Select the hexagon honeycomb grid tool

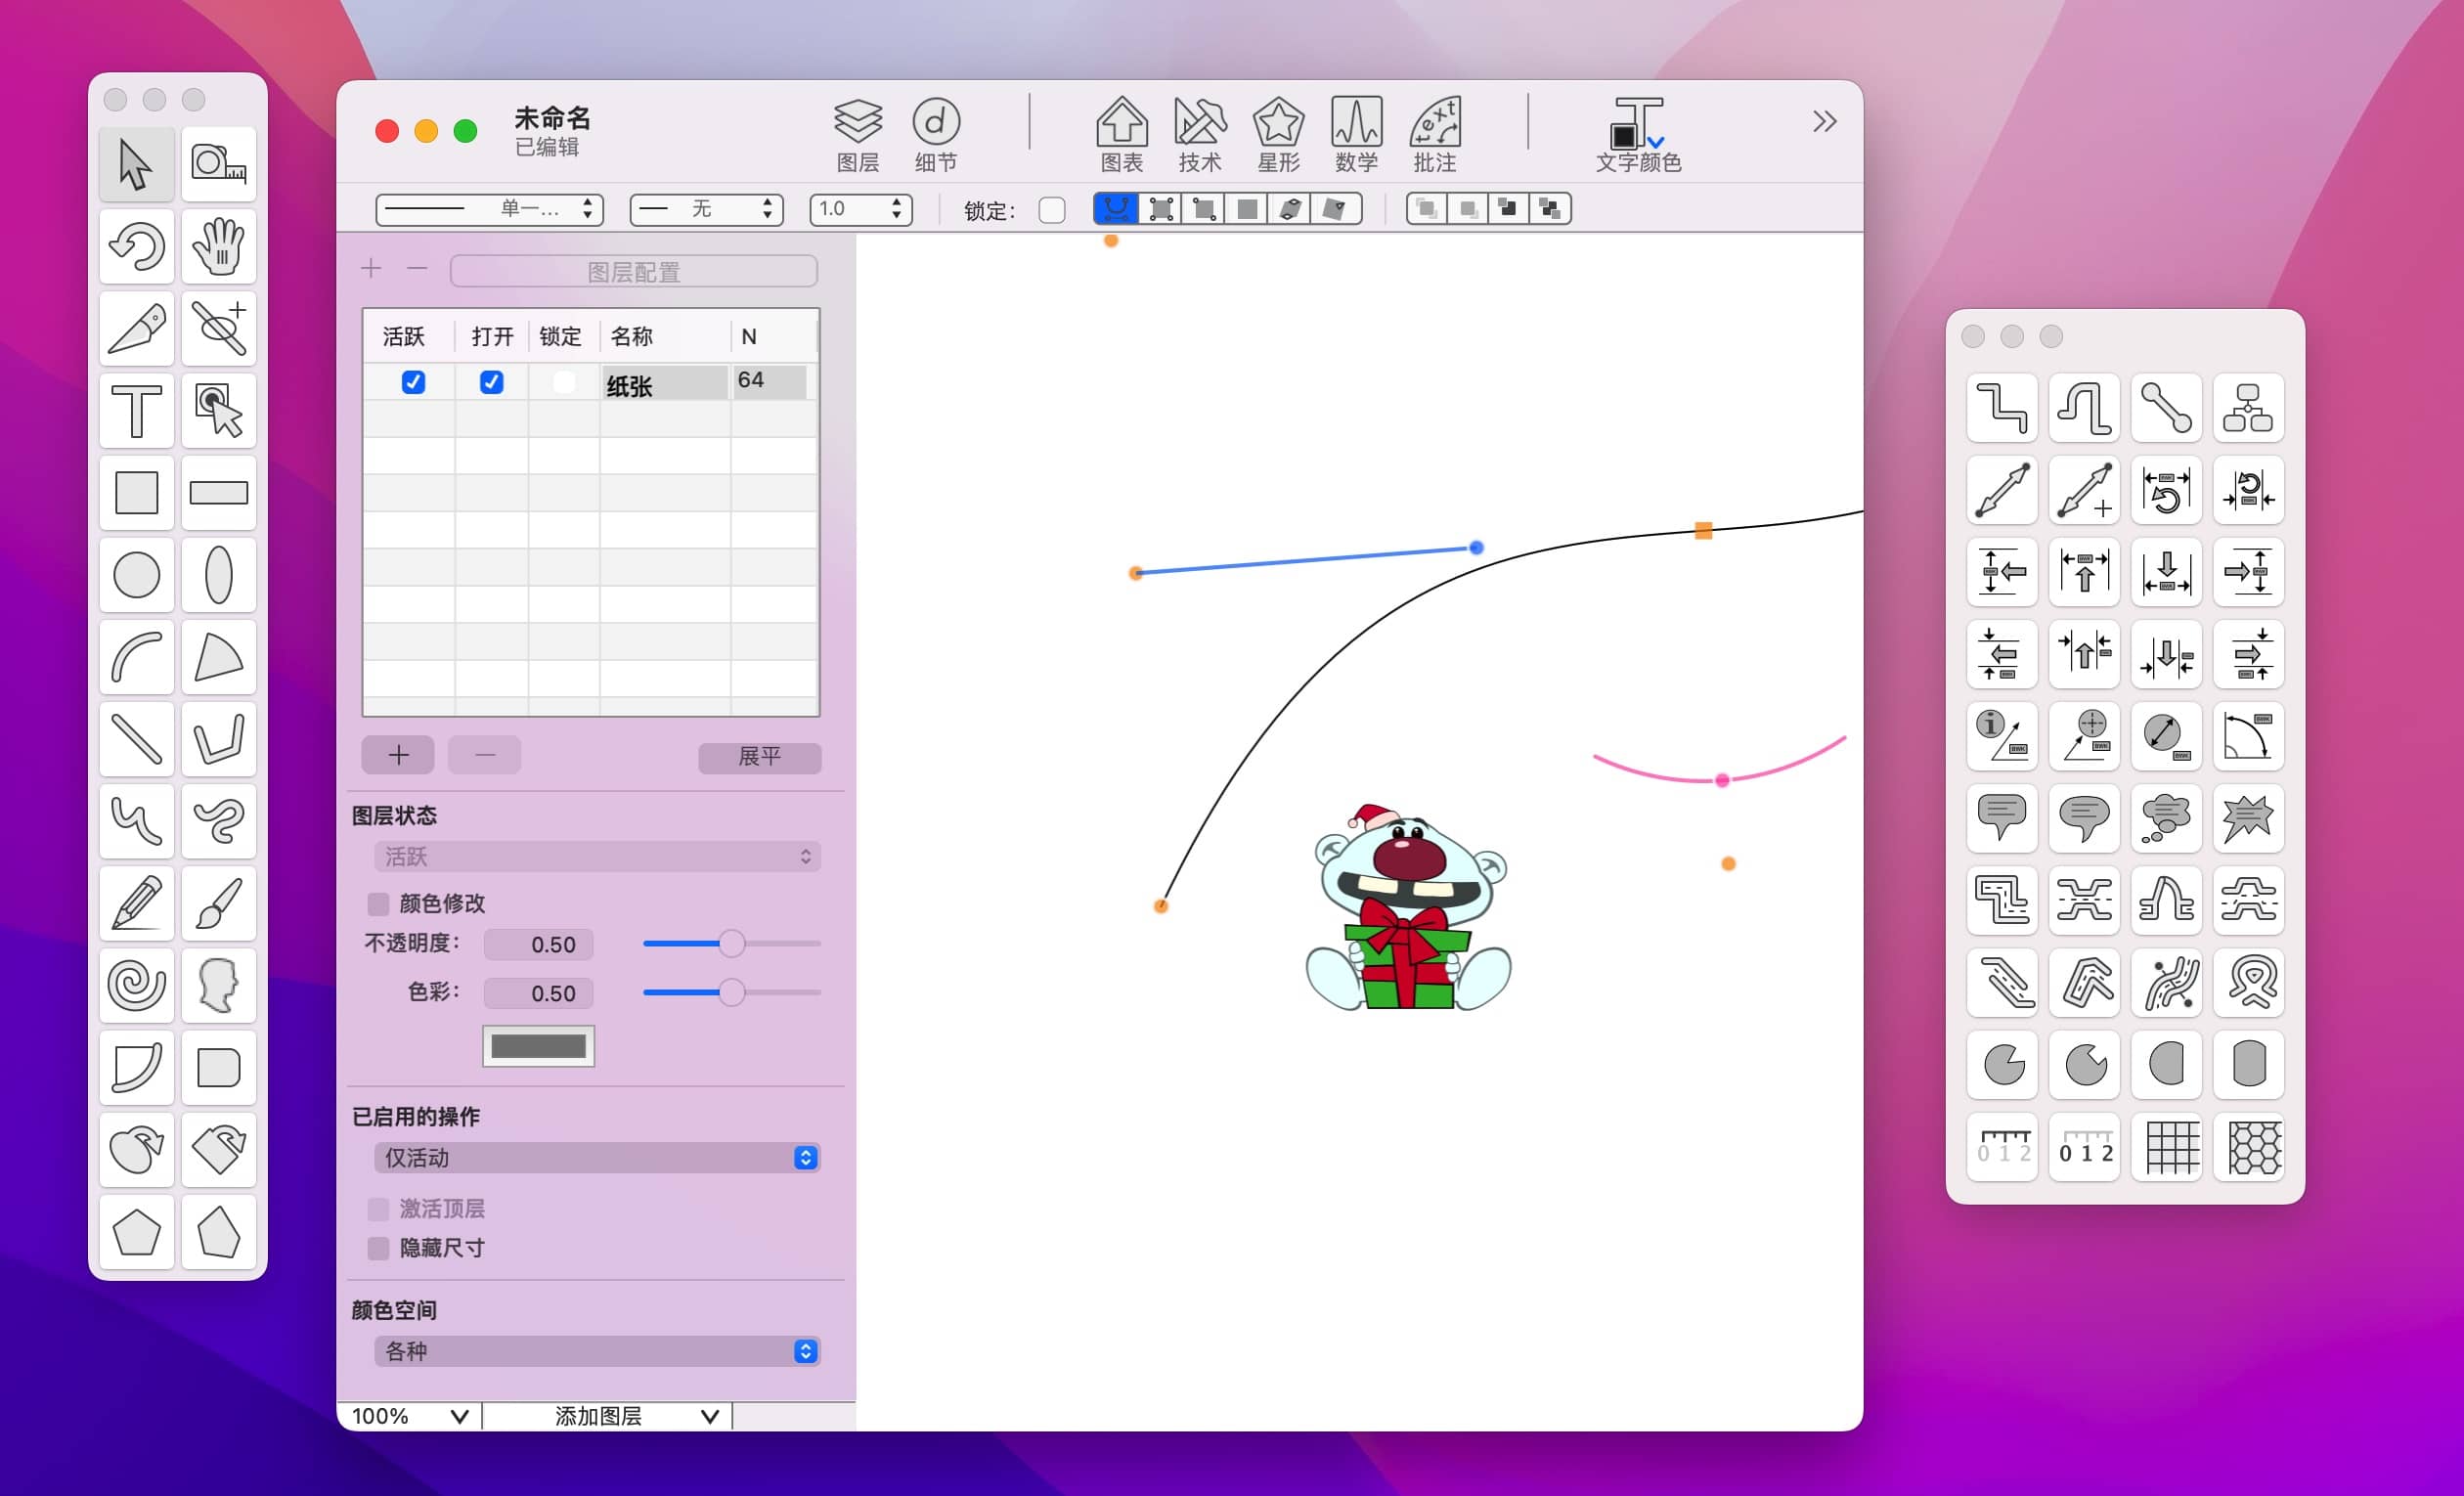click(x=2248, y=1147)
